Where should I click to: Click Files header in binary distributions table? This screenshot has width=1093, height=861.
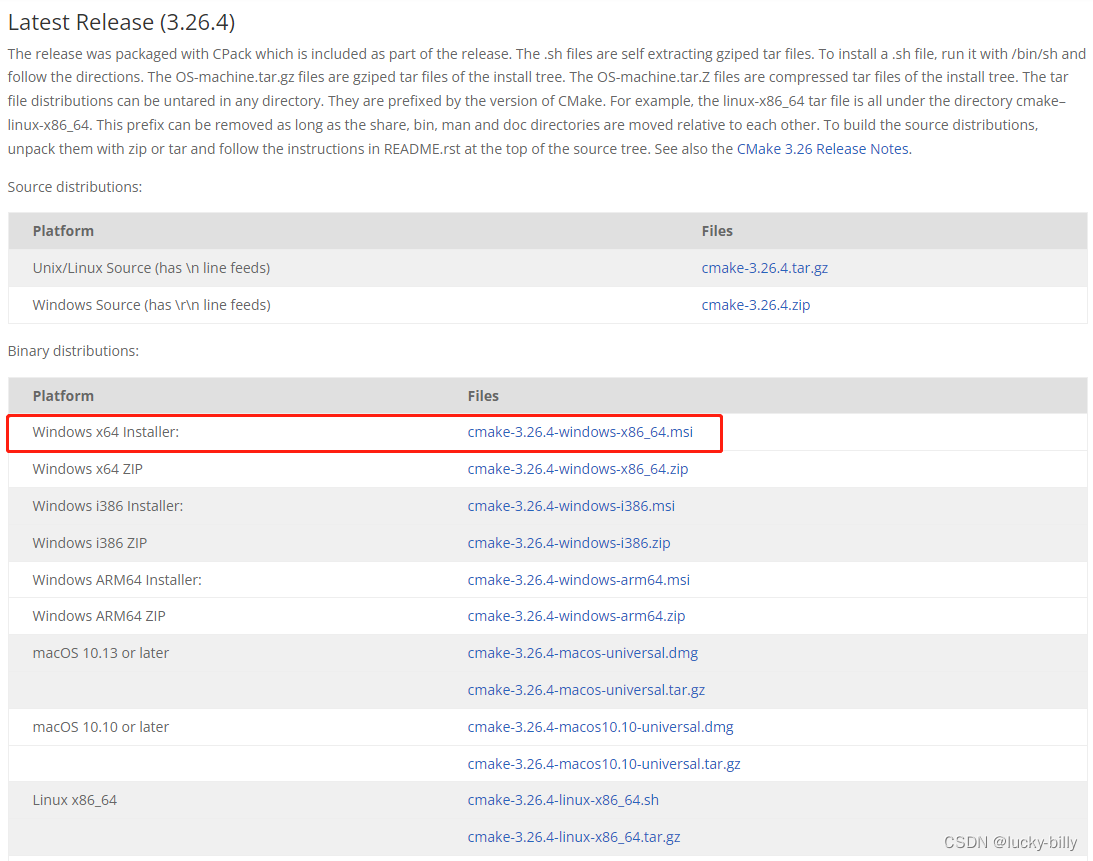pos(483,396)
